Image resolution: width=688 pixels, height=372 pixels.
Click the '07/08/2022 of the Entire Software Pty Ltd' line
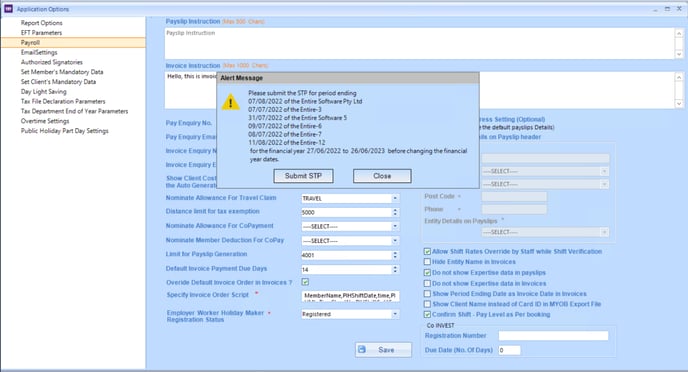[x=305, y=101]
